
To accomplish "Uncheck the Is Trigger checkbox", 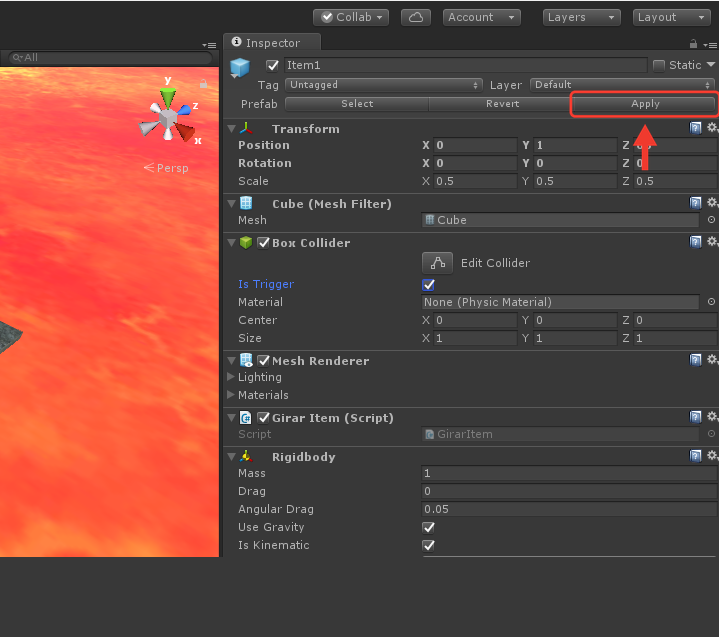I will point(428,285).
